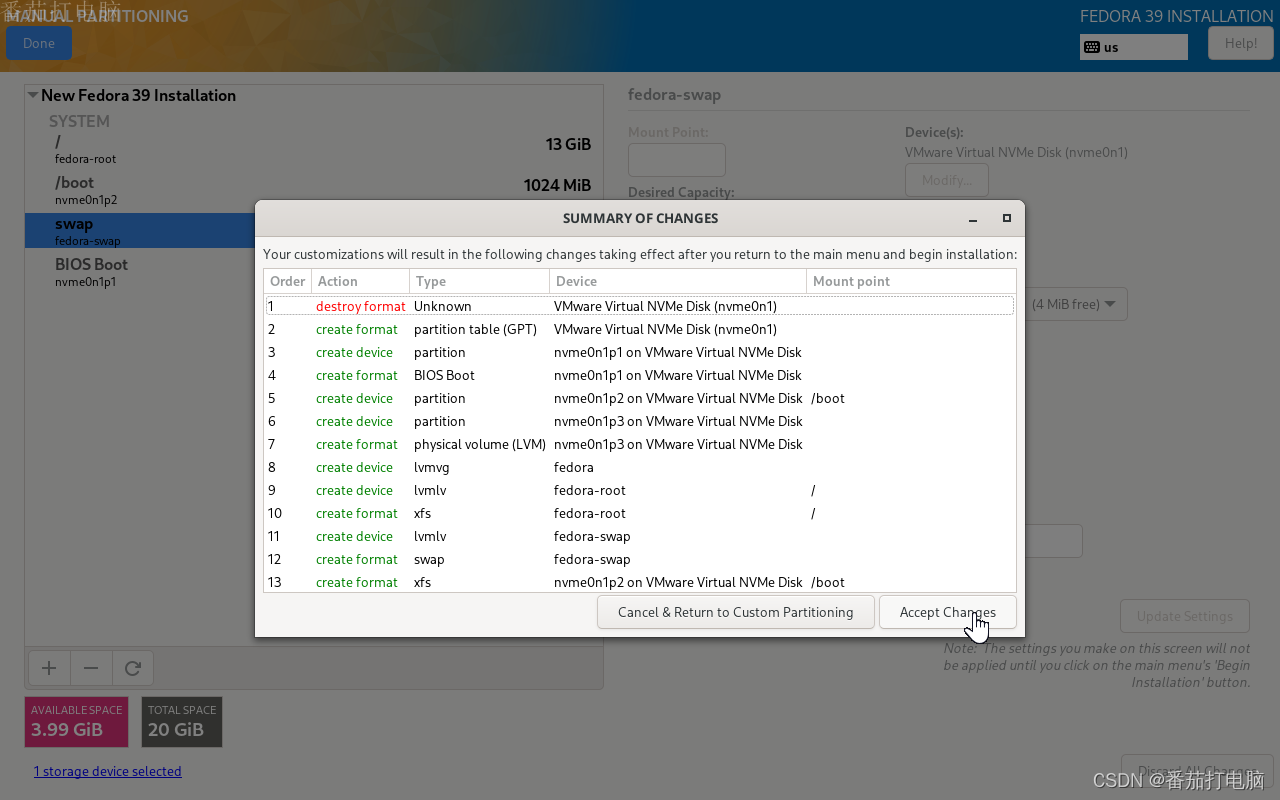Click the Action column header
This screenshot has height=800, width=1280.
point(361,281)
